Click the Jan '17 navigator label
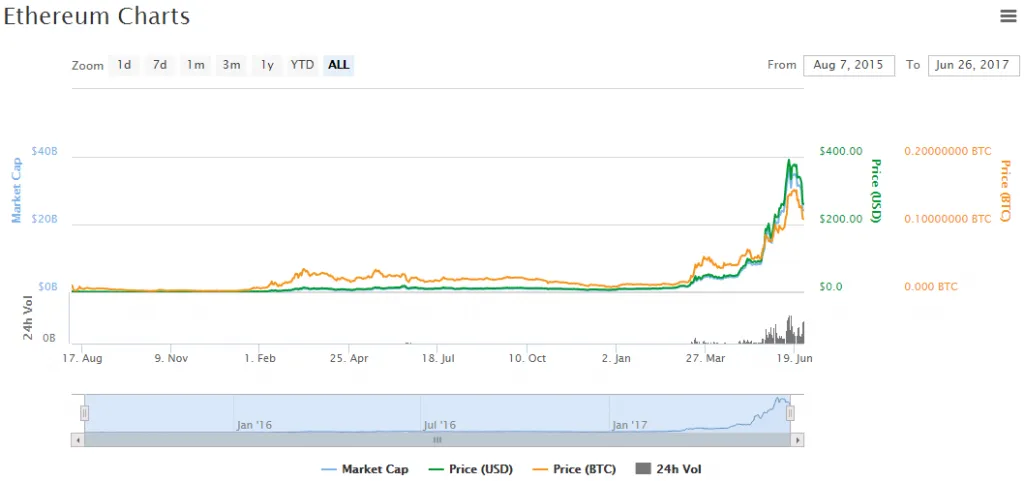 click(630, 425)
